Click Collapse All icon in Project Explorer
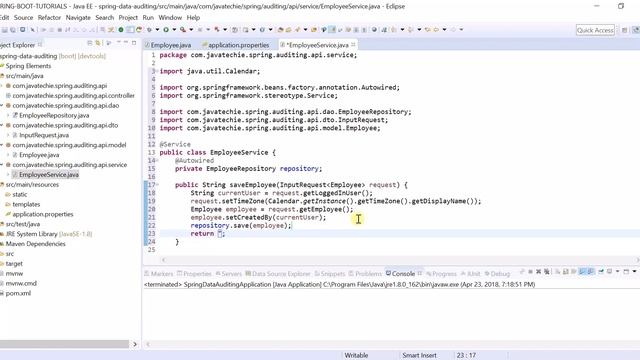 coord(89,43)
